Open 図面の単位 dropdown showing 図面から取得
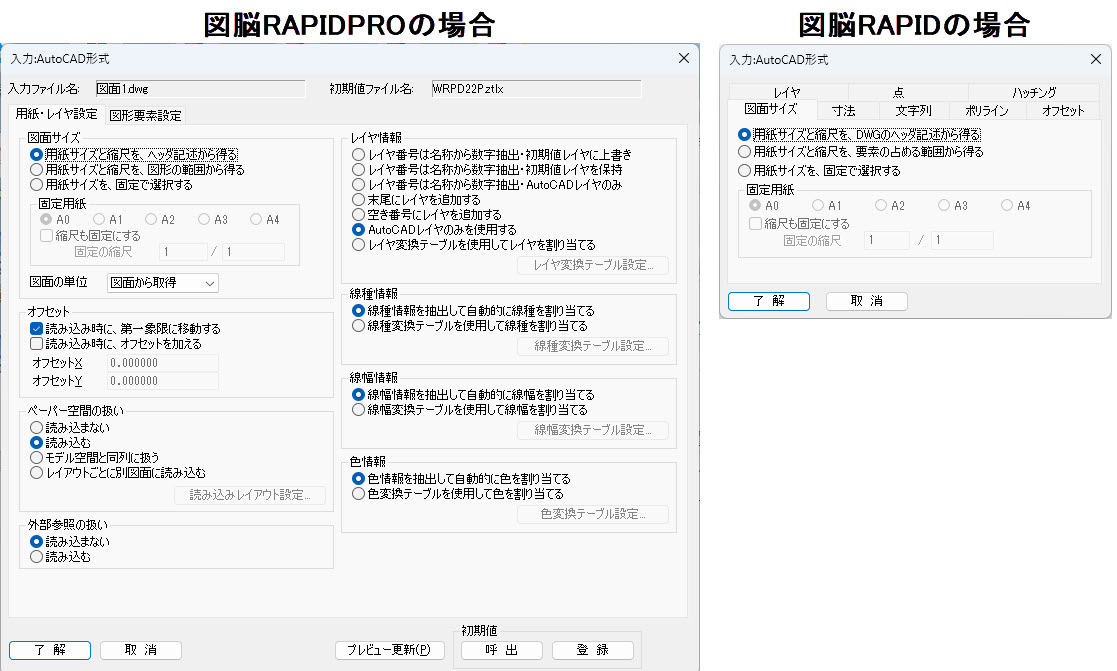Screen dimensions: 1117x671 pos(162,283)
